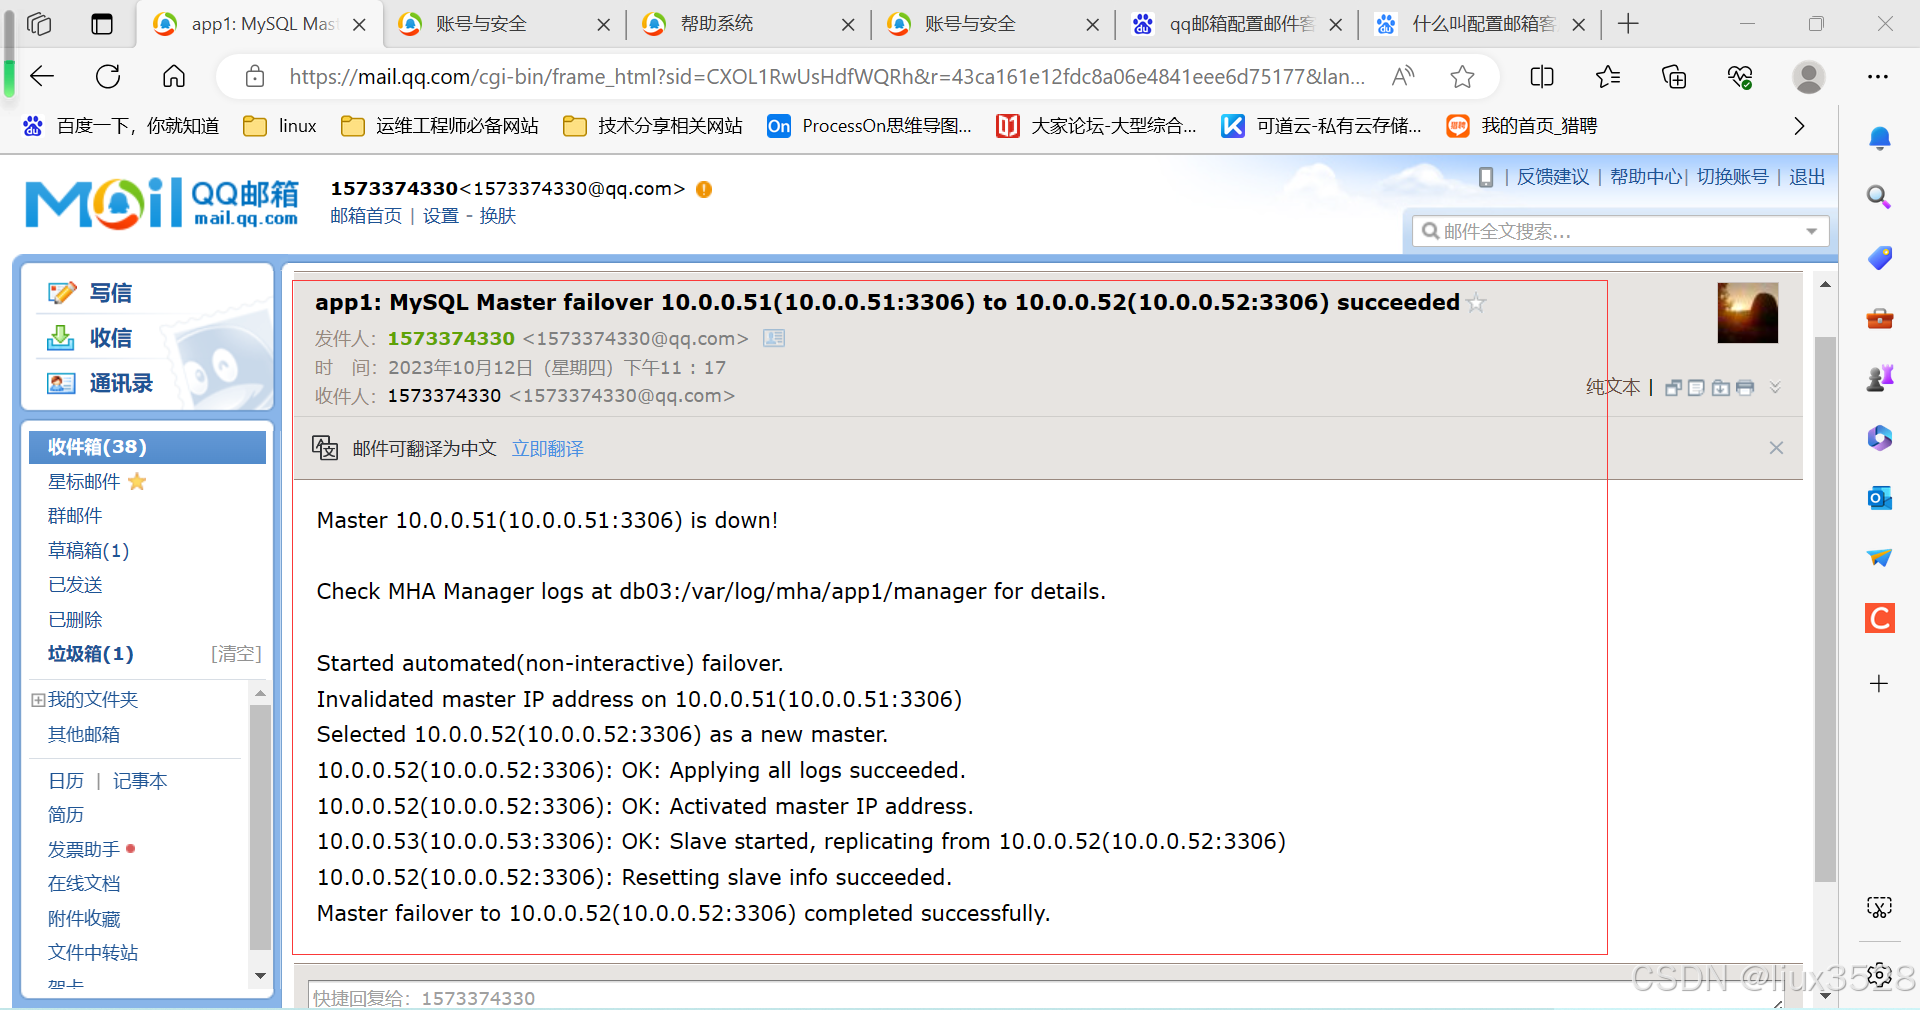Switch to the 帮助系统 tab

(x=749, y=24)
